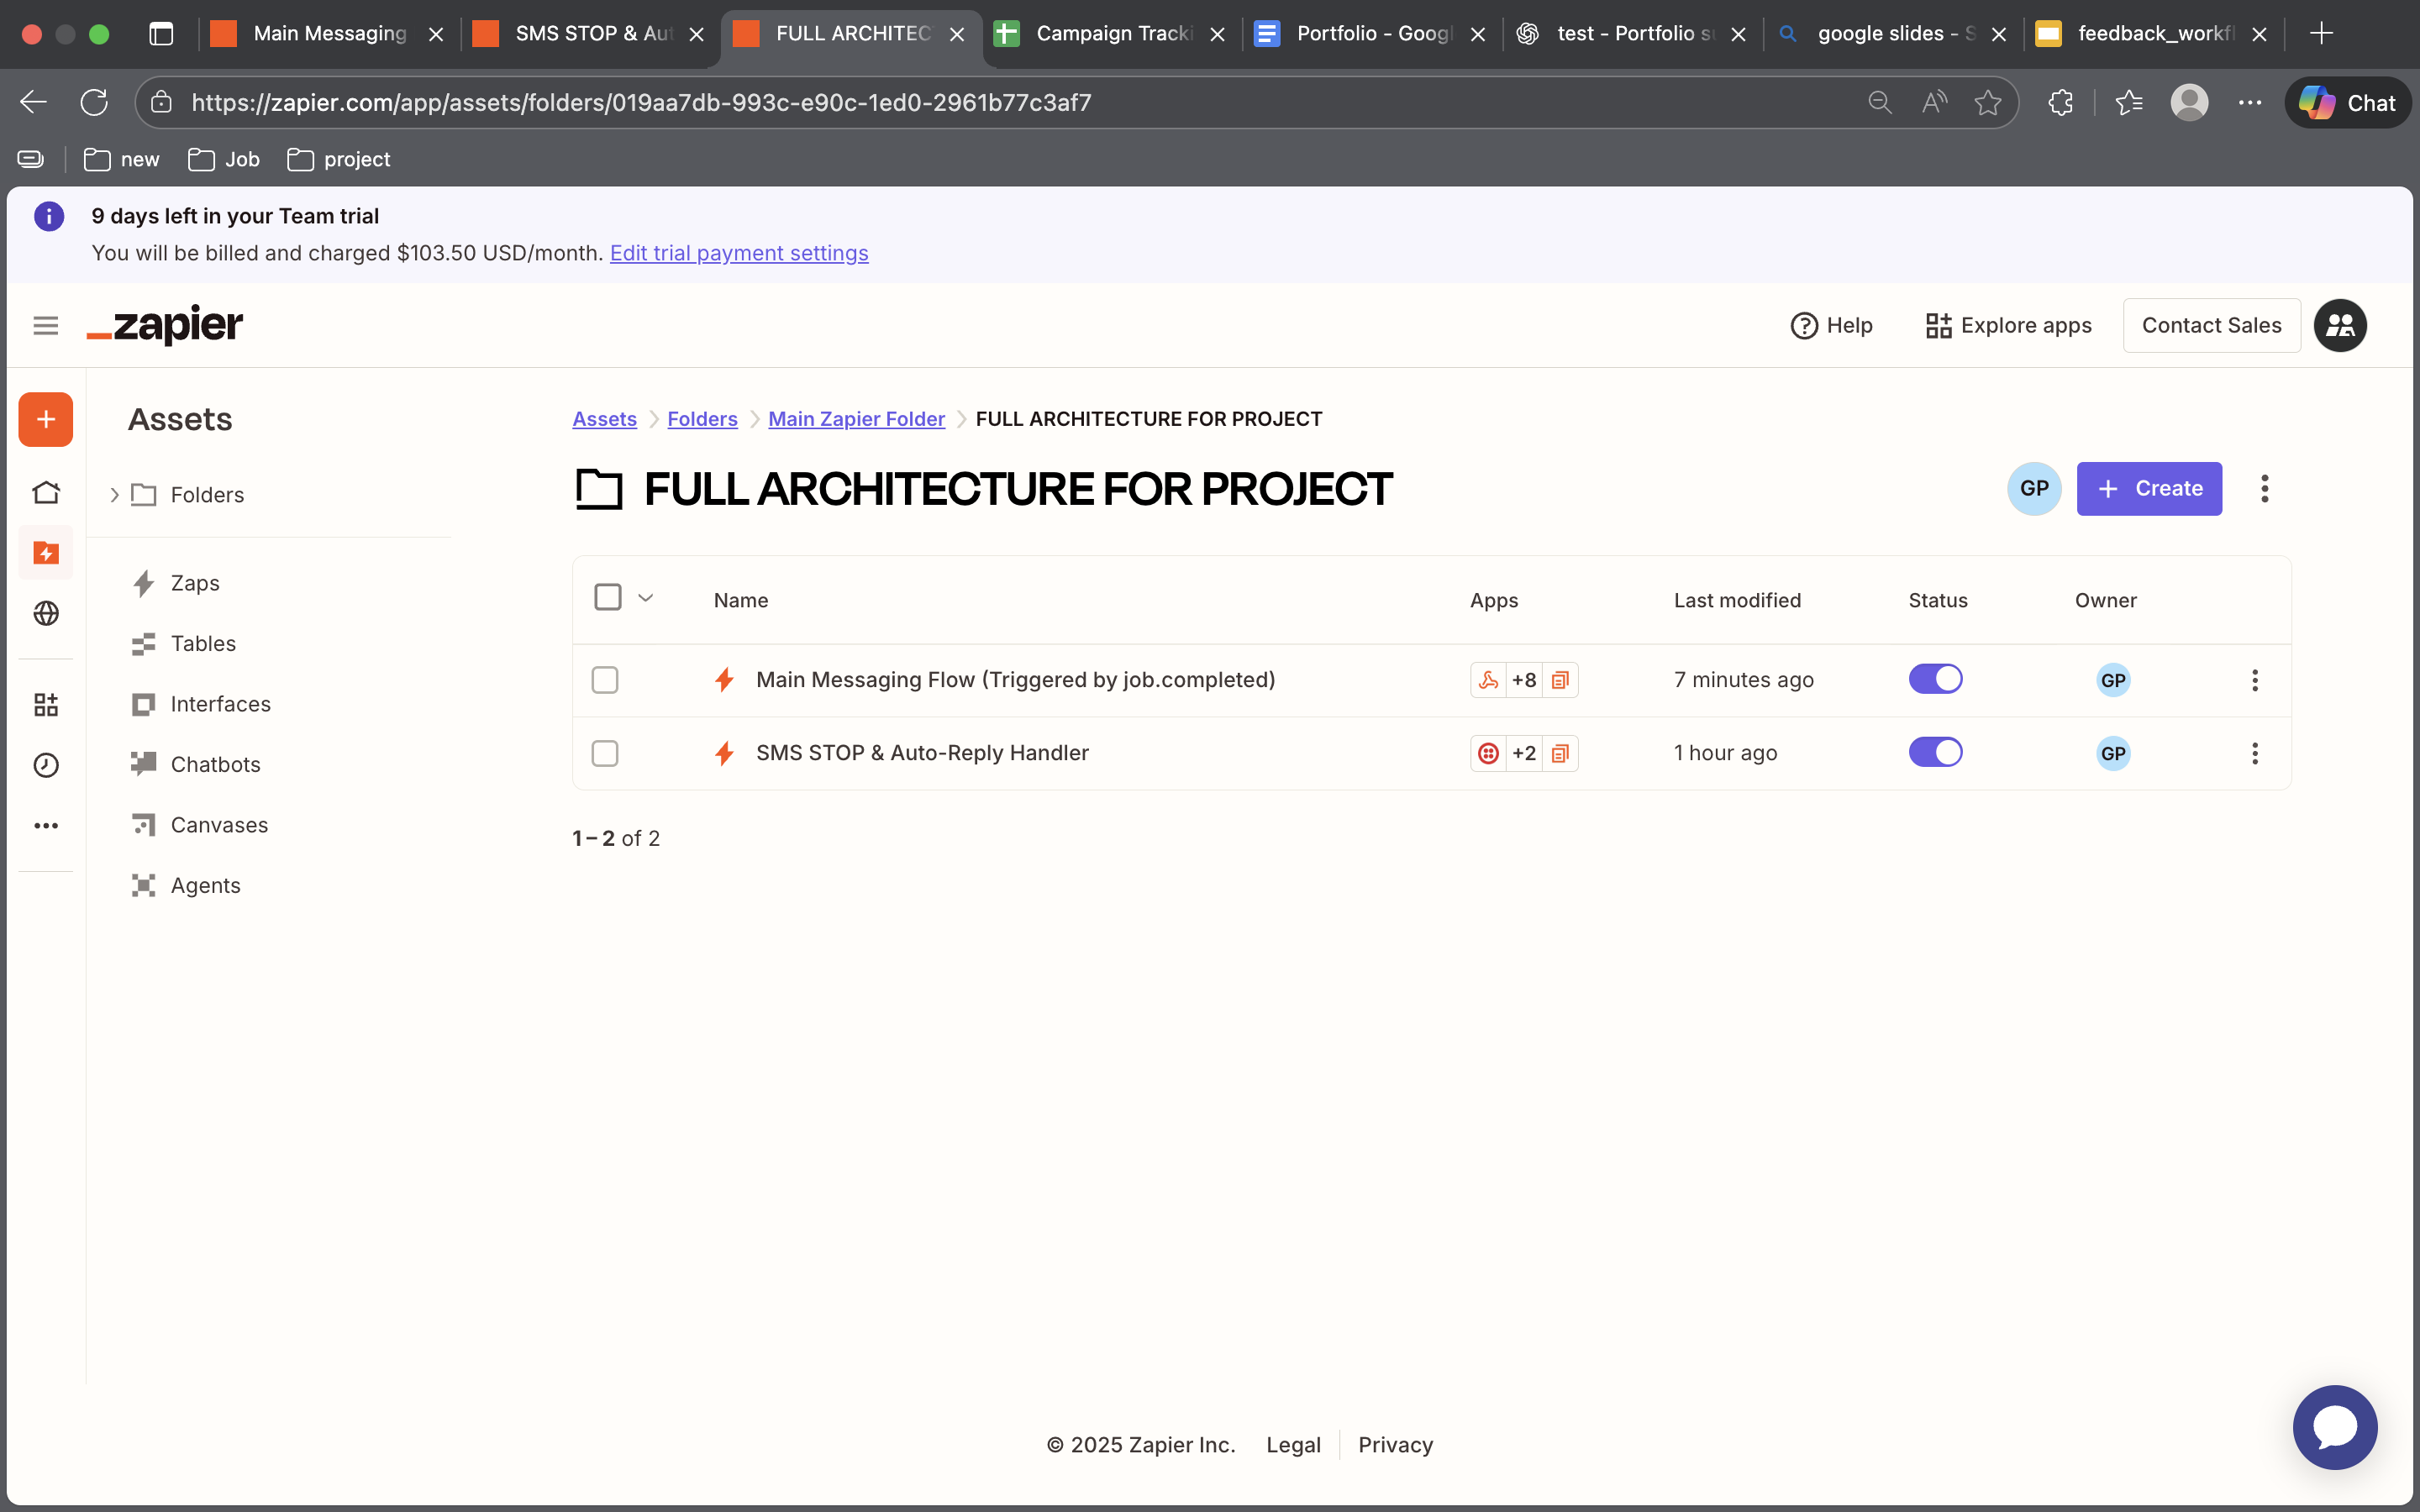
Task: Open the Help link in header
Action: pos(1831,326)
